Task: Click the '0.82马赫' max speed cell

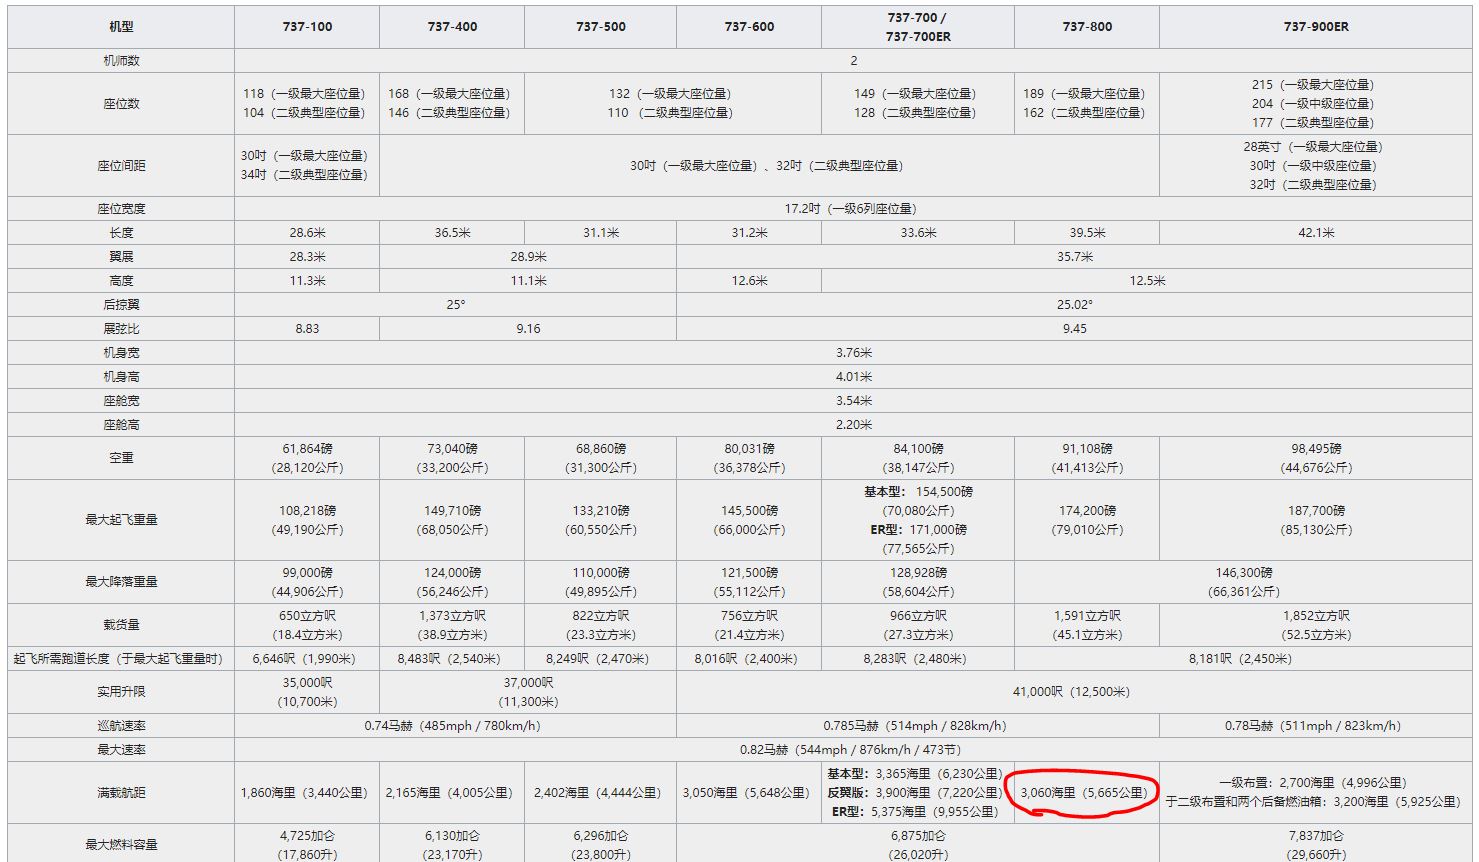Action: (854, 749)
